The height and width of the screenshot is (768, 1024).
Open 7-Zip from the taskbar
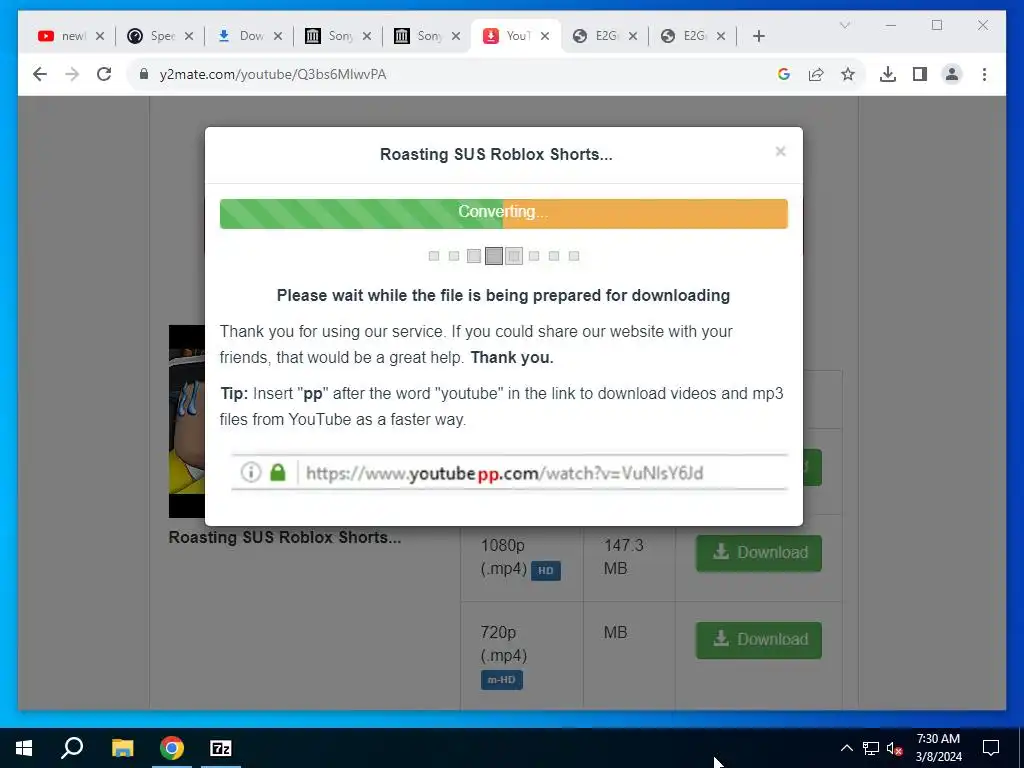221,748
